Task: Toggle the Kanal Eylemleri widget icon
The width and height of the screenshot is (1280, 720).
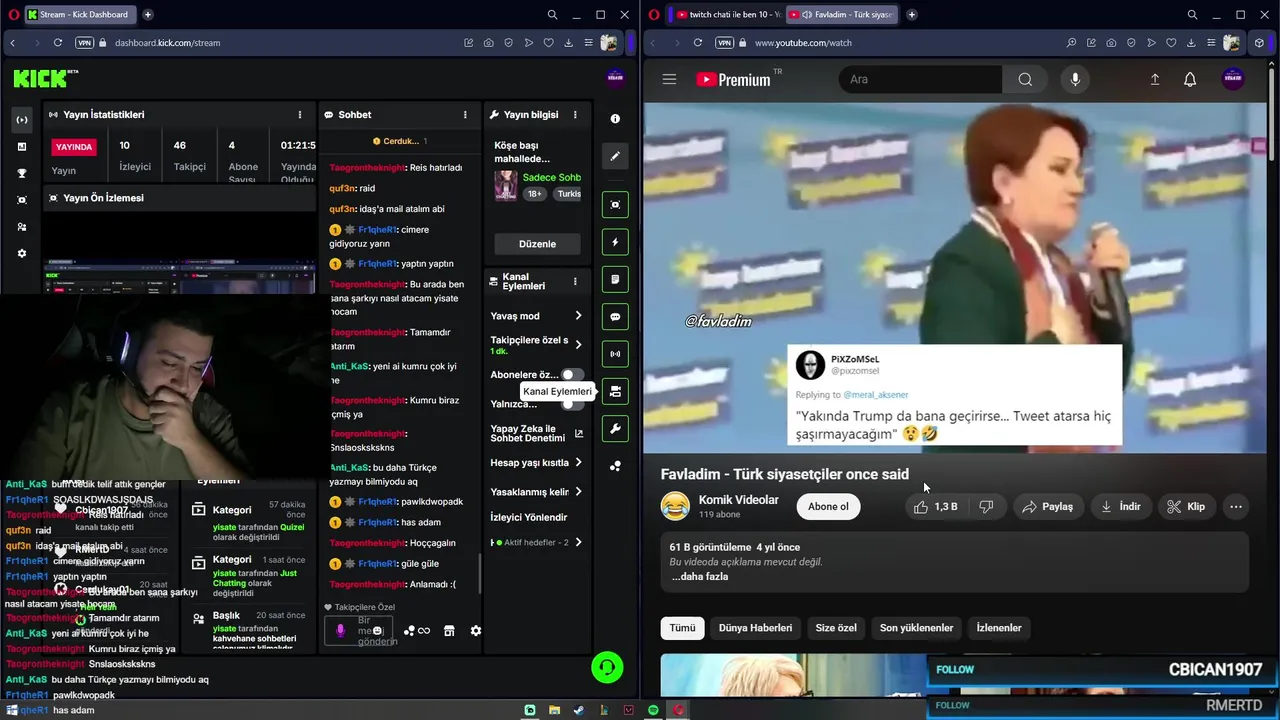Action: pyautogui.click(x=615, y=391)
